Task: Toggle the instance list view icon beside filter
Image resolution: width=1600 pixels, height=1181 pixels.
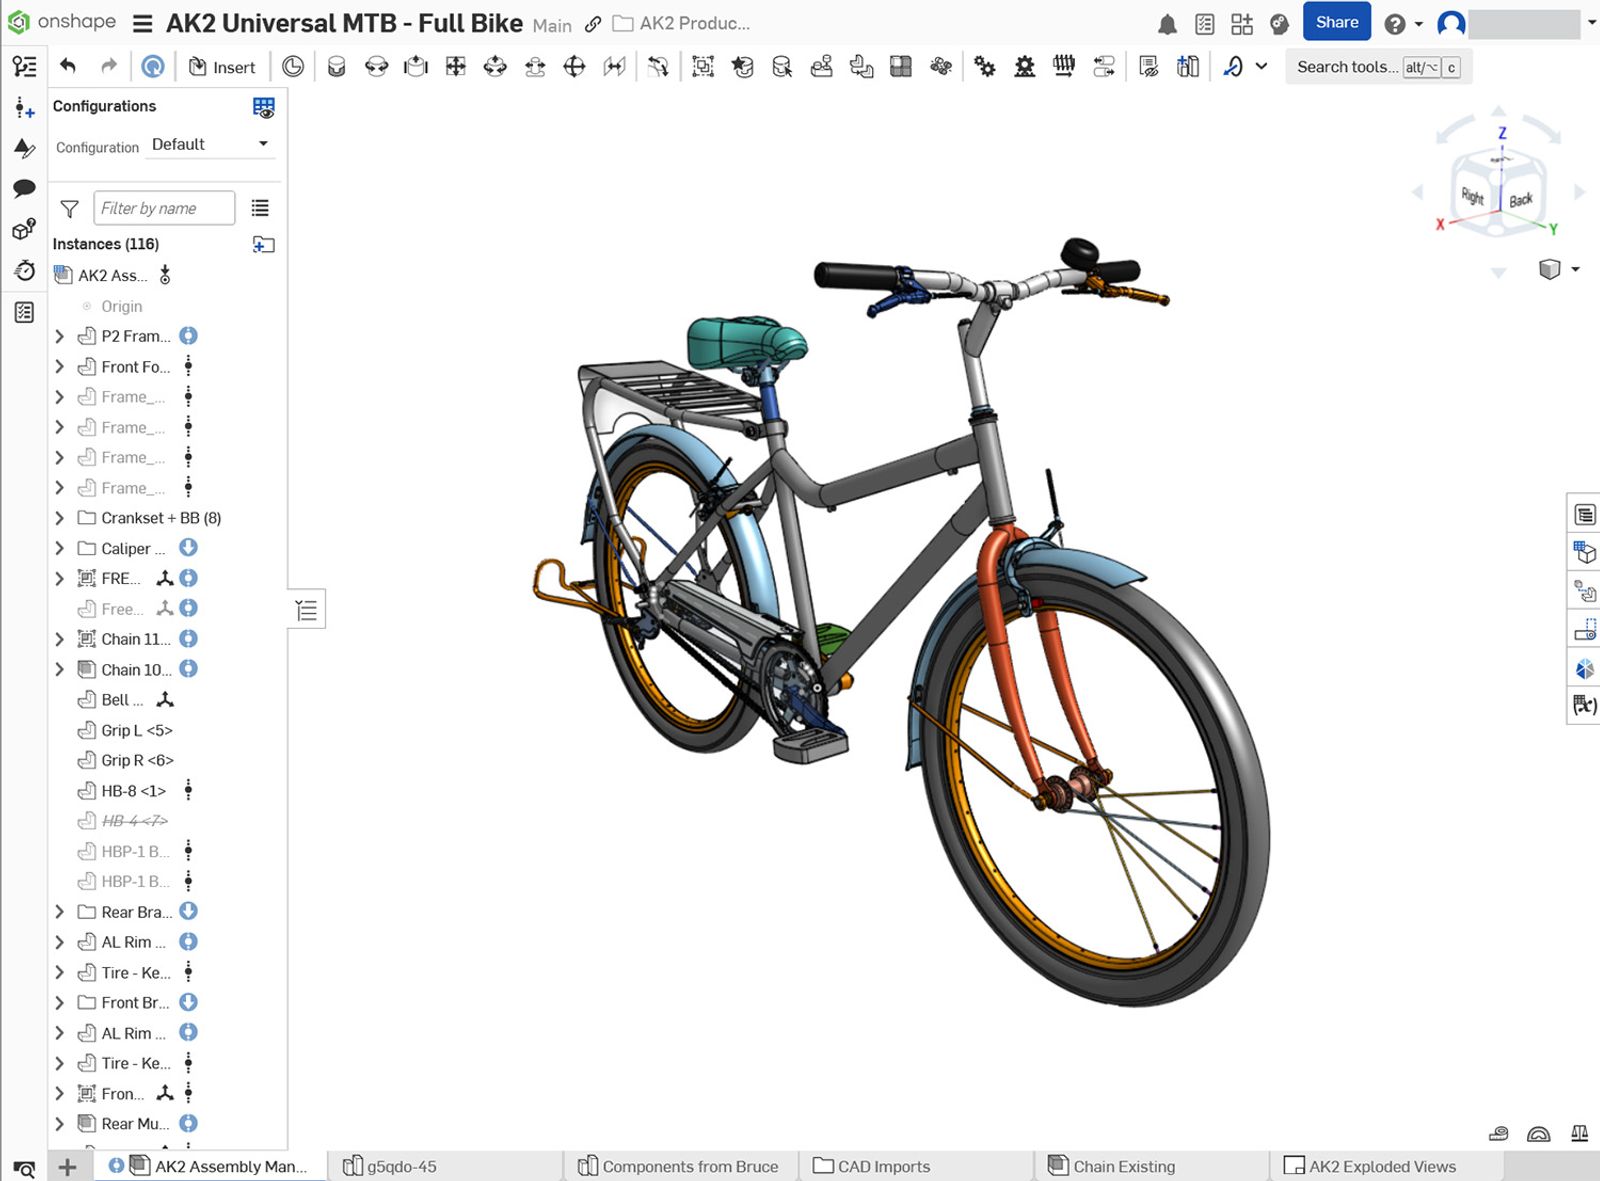Action: (x=260, y=208)
